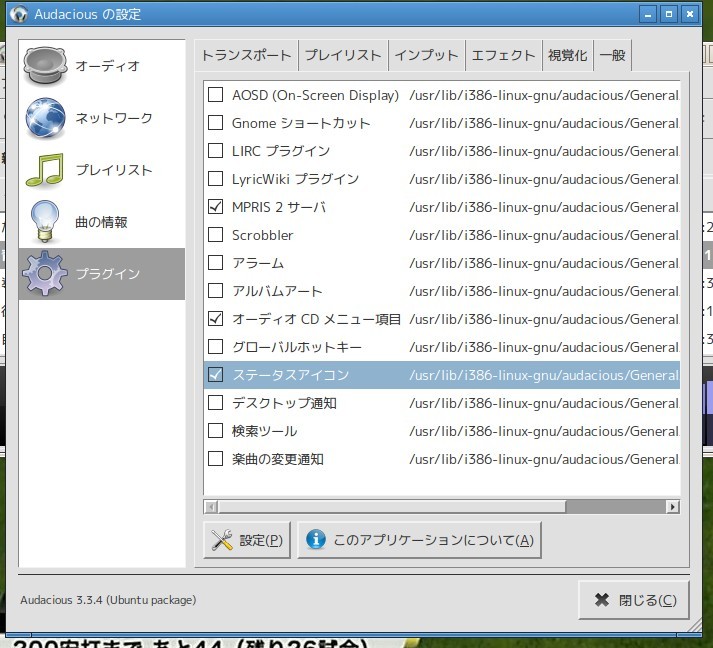Click the horizontal scrollbar thumb
The height and width of the screenshot is (648, 713).
(x=392, y=507)
